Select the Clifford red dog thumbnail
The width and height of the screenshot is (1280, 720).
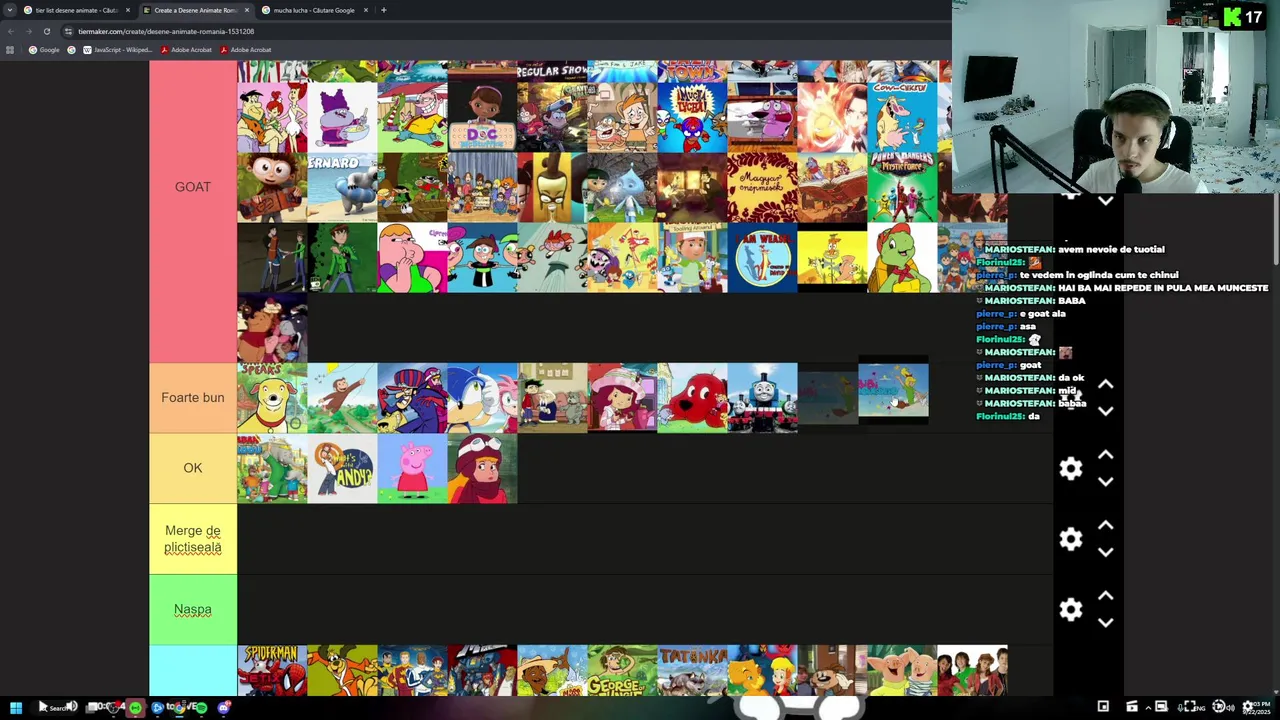click(693, 398)
